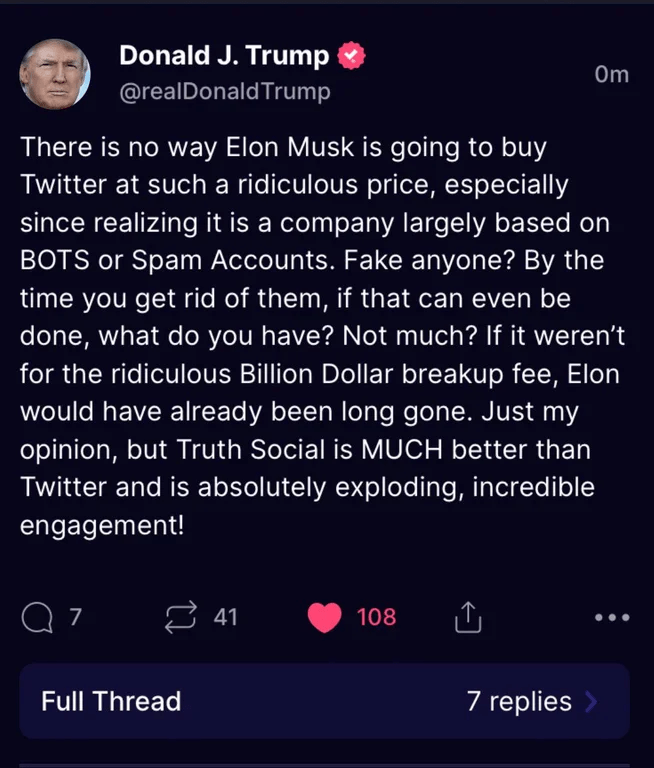The height and width of the screenshot is (768, 654).
Task: Unlike the post with the heart icon
Action: tap(324, 617)
